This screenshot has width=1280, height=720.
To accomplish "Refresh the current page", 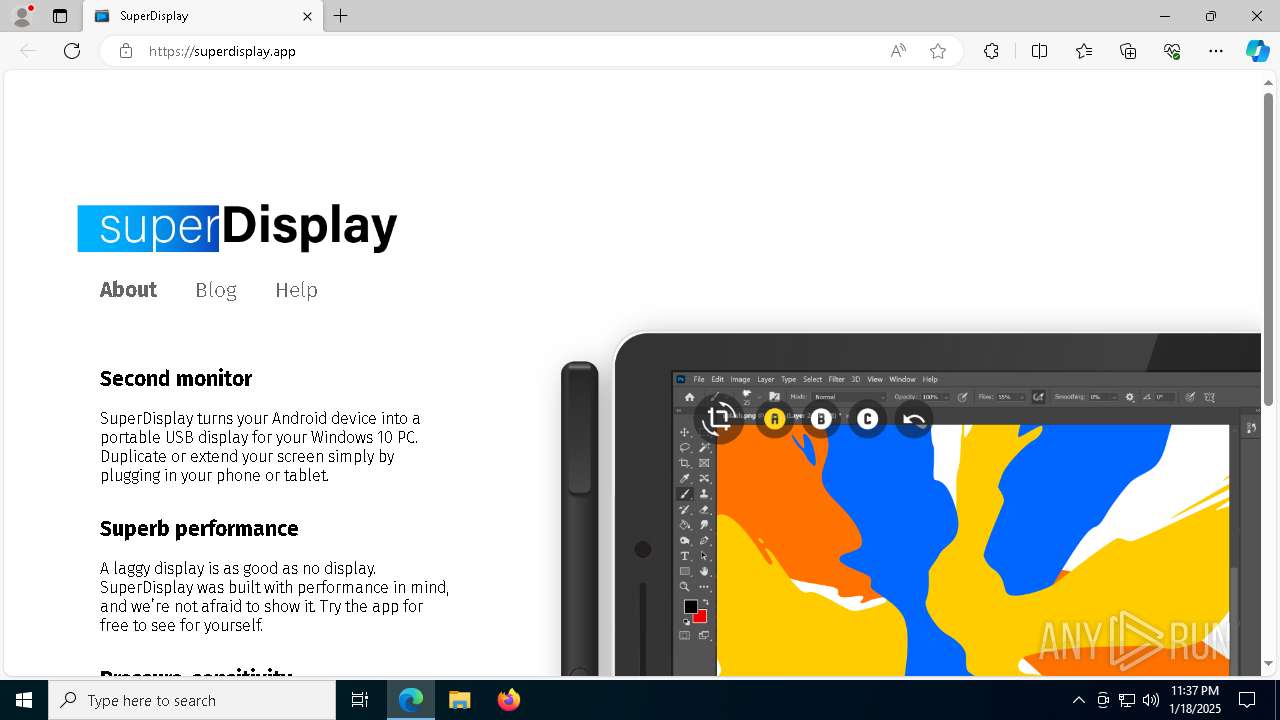I will (x=72, y=51).
